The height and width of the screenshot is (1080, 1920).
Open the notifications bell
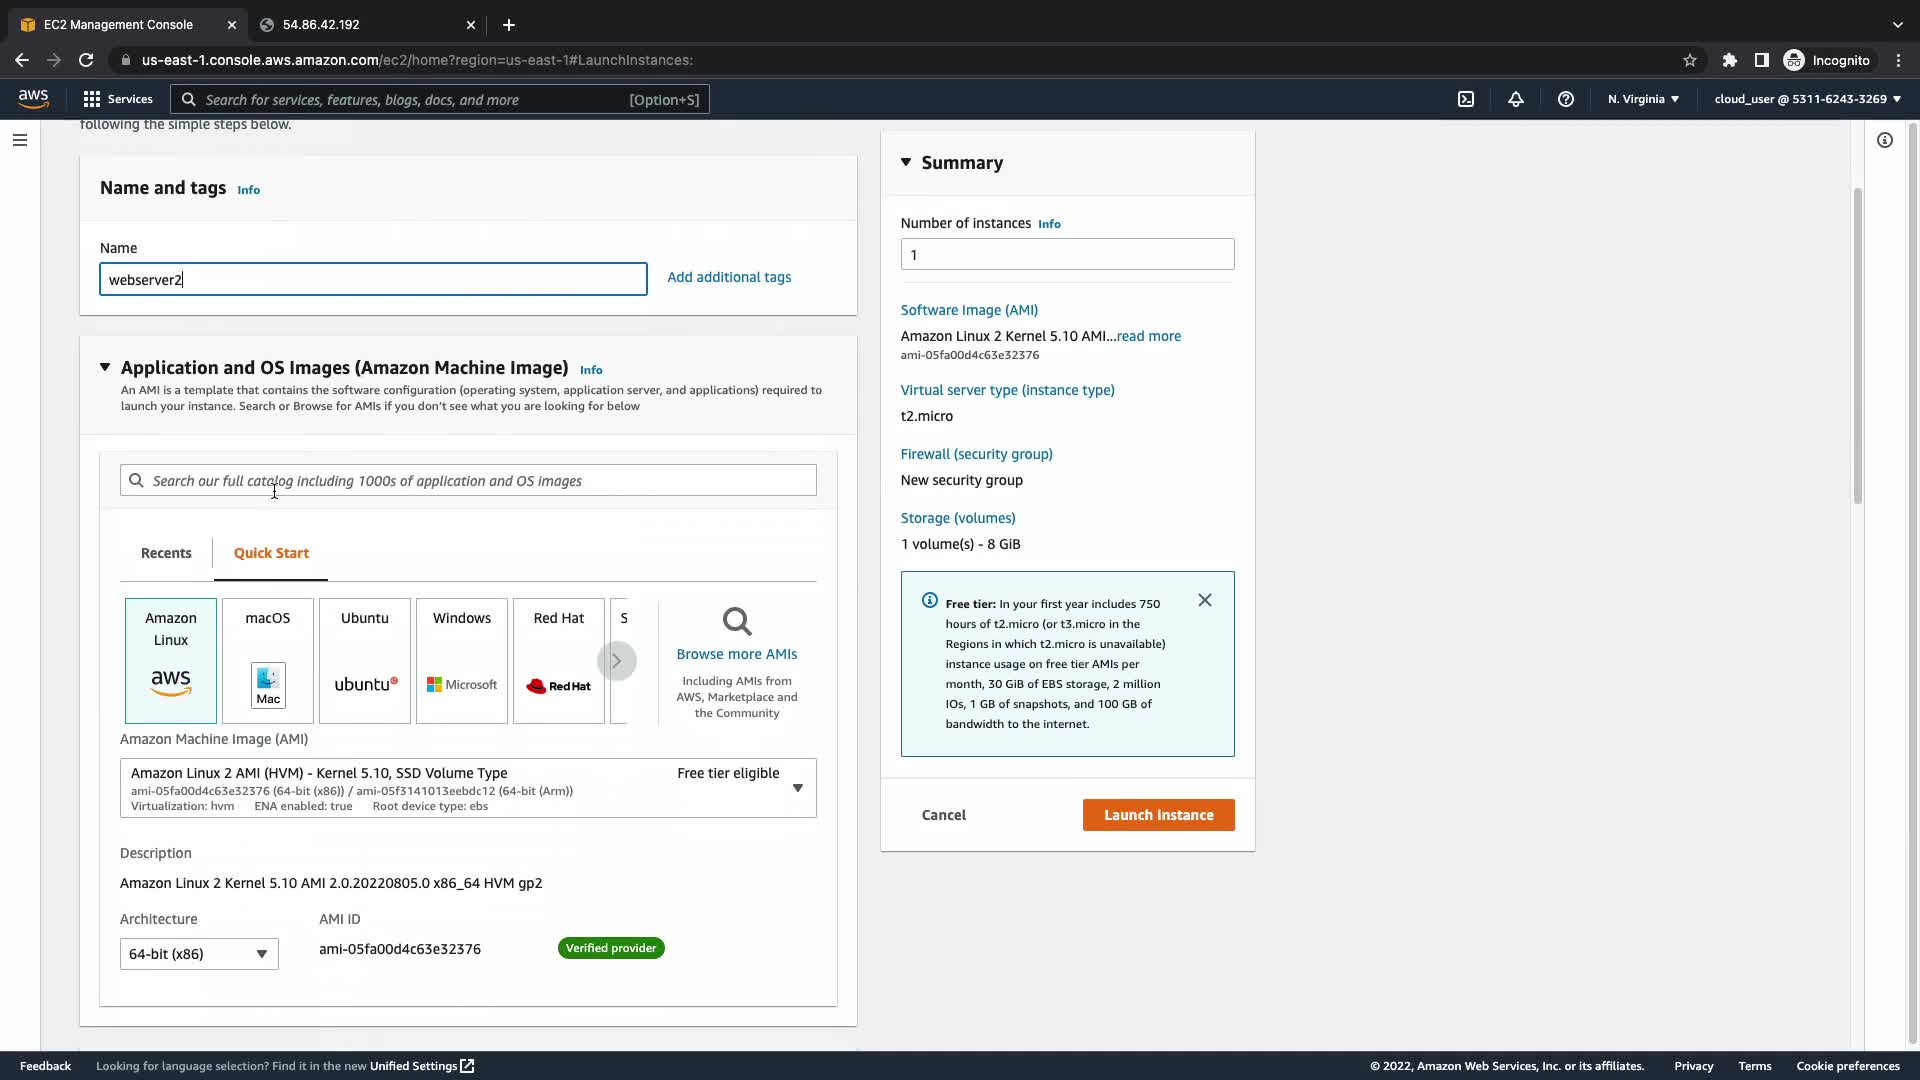(x=1516, y=99)
